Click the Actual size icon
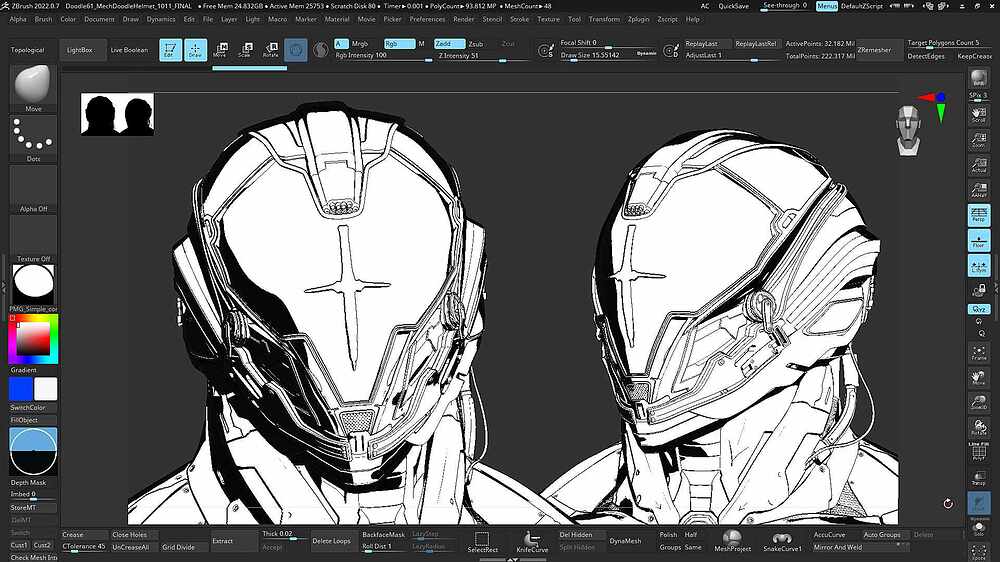 [979, 165]
